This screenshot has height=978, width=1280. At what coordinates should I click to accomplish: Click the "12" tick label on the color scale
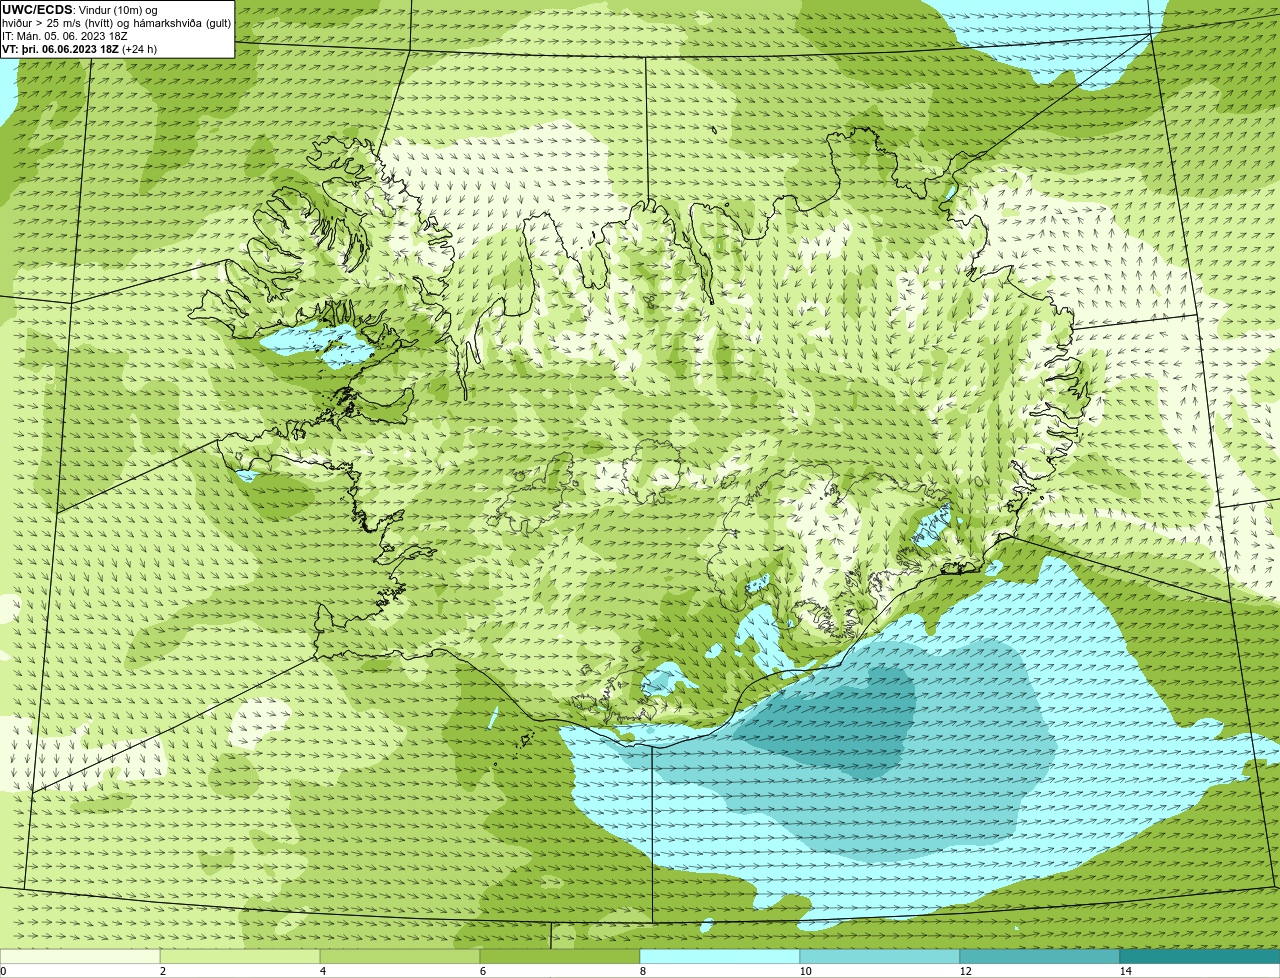[965, 971]
